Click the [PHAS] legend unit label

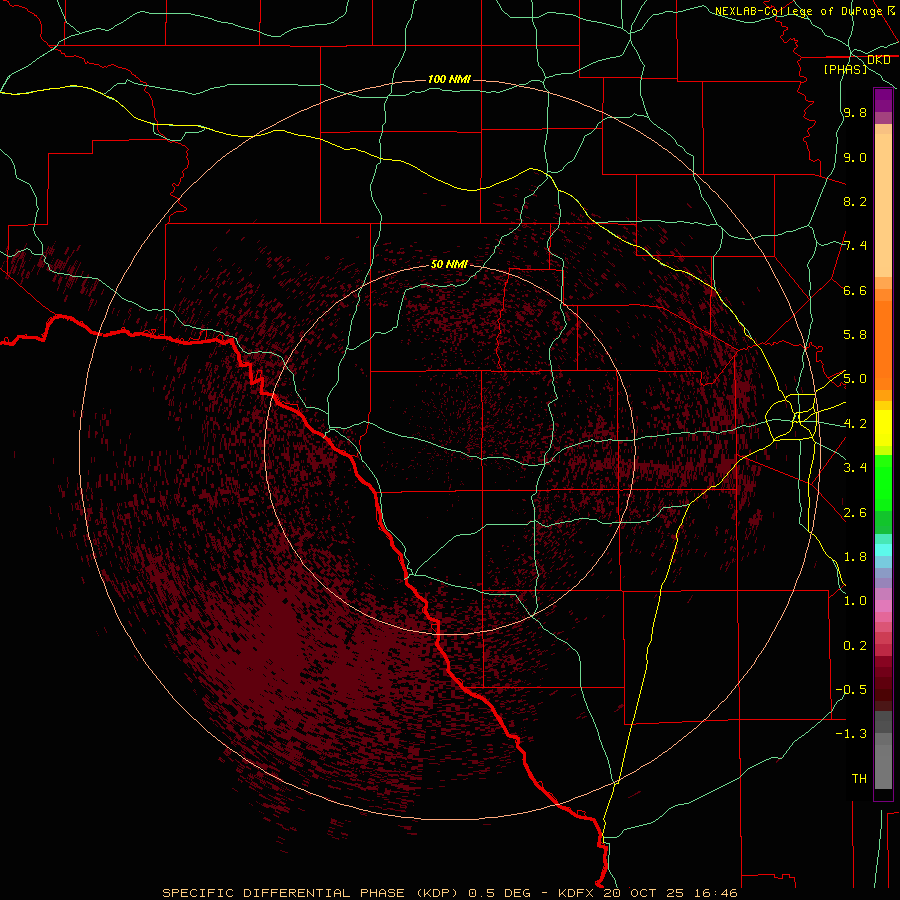click(845, 69)
